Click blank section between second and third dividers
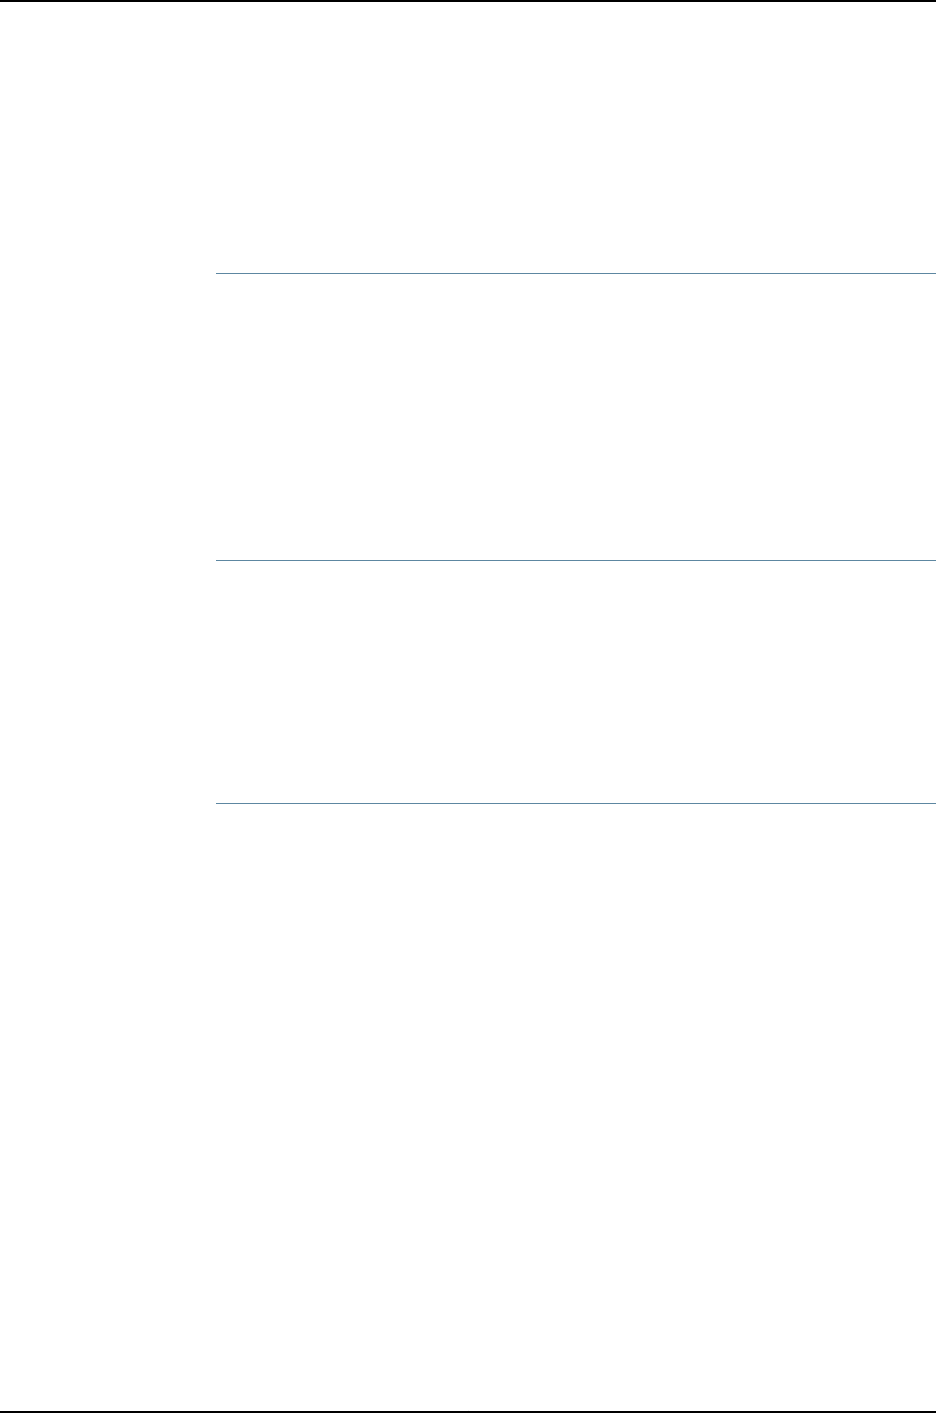The image size is (936, 1413). pos(575,681)
